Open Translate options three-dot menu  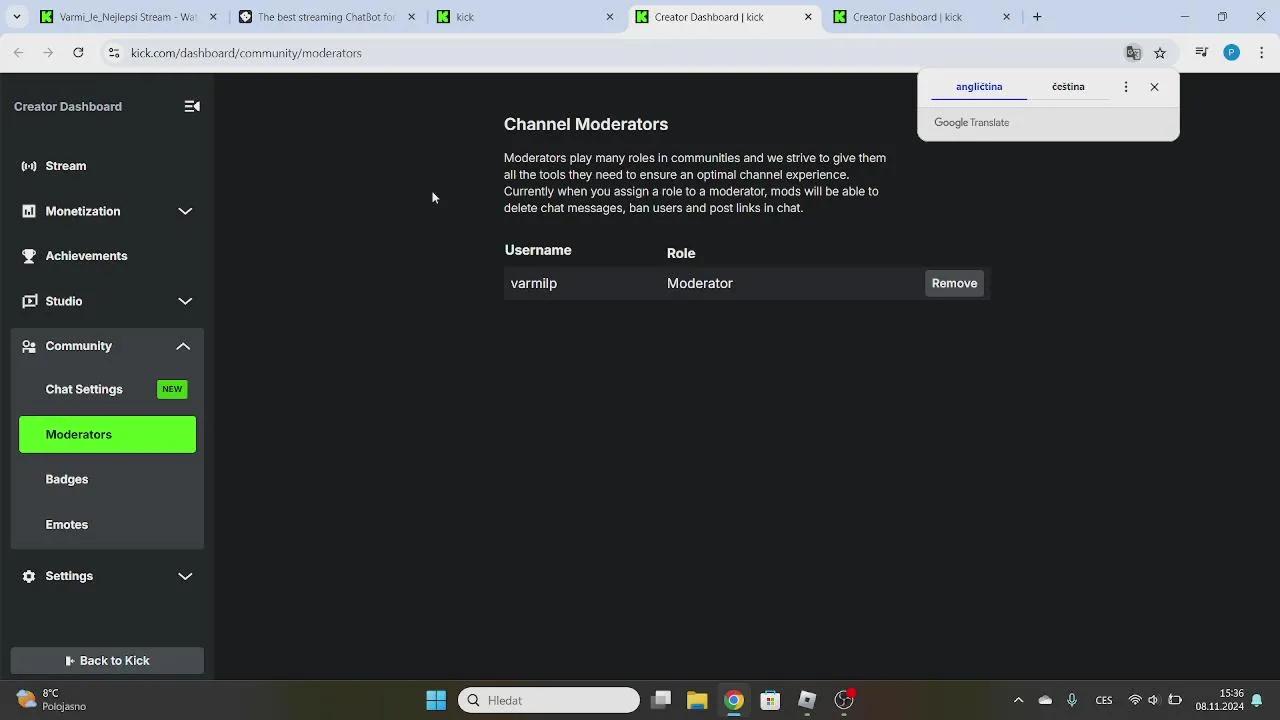(x=1126, y=87)
